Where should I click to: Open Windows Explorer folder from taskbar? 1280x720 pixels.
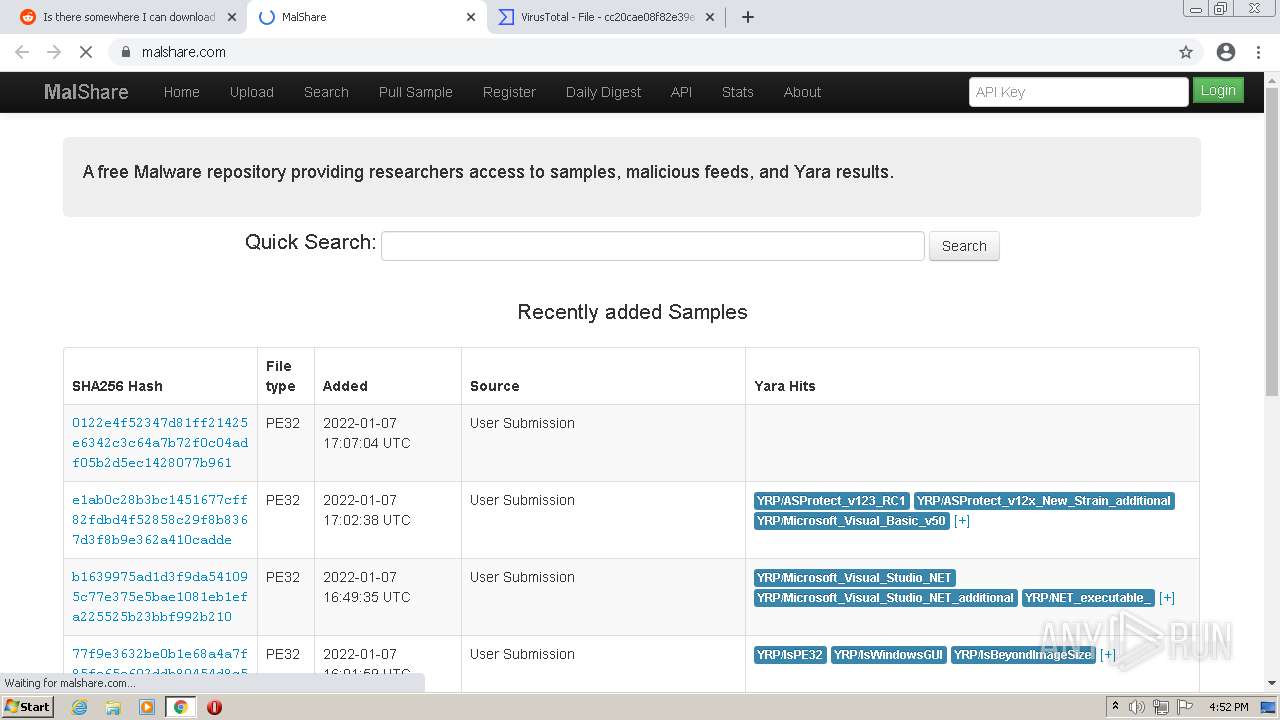113,707
